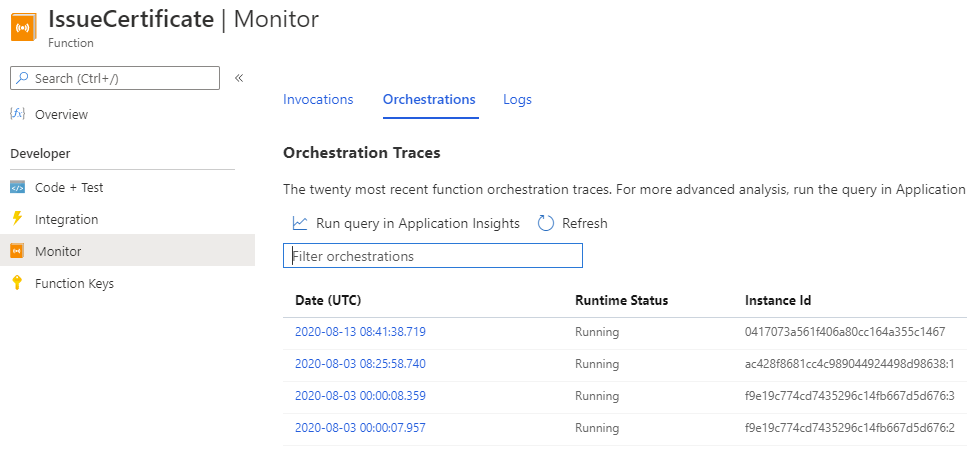This screenshot has width=967, height=449.
Task: Open Code + Test icon
Action: pos(17,187)
